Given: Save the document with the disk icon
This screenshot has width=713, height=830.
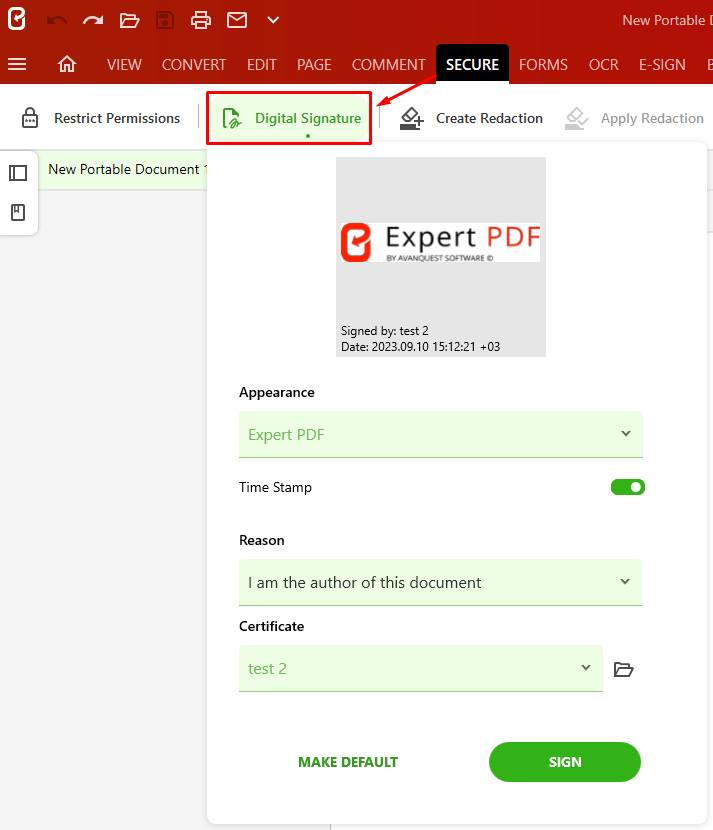Looking at the screenshot, I should pyautogui.click(x=165, y=21).
